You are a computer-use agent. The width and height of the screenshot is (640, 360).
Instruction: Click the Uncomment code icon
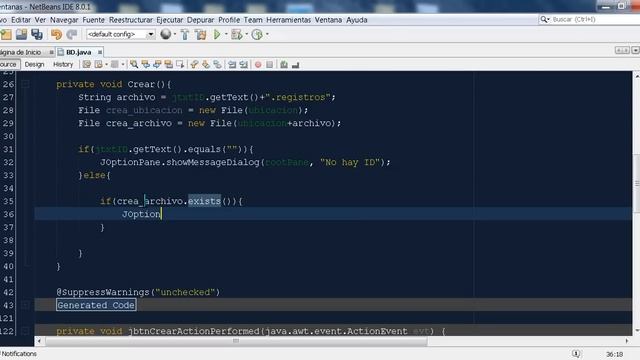pos(296,64)
